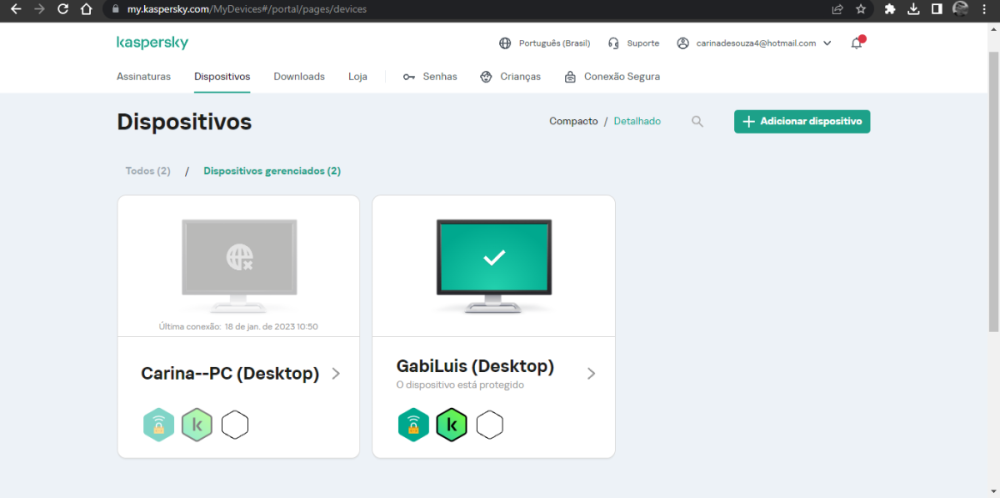Click the browser profile avatar
This screenshot has width=1000, height=498.
(x=960, y=9)
